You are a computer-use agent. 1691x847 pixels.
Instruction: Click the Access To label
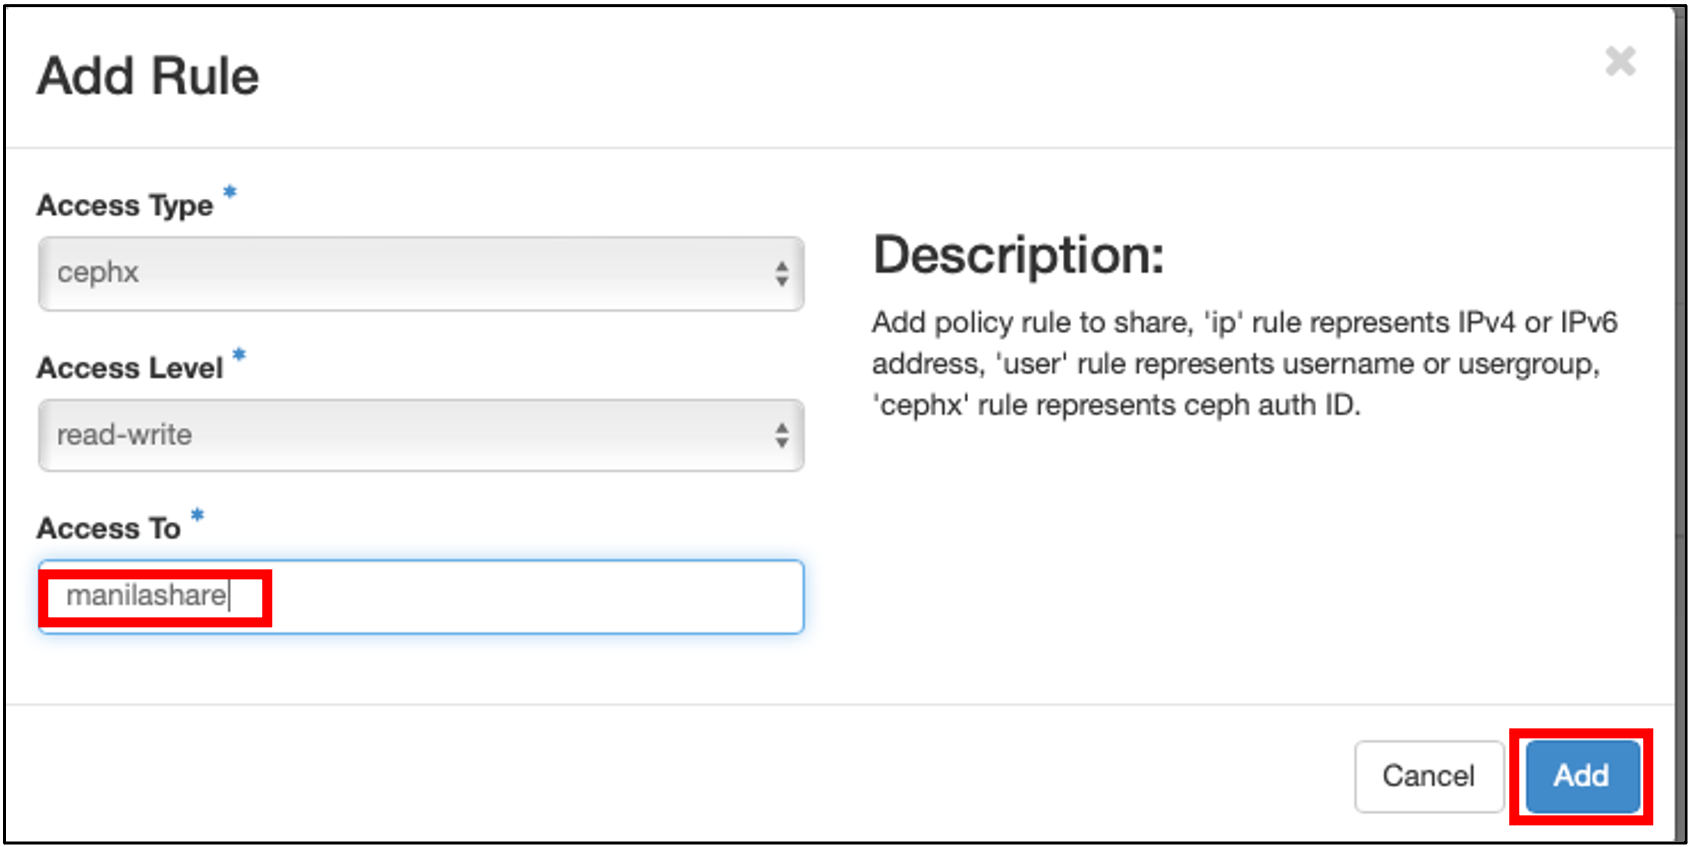[x=109, y=528]
